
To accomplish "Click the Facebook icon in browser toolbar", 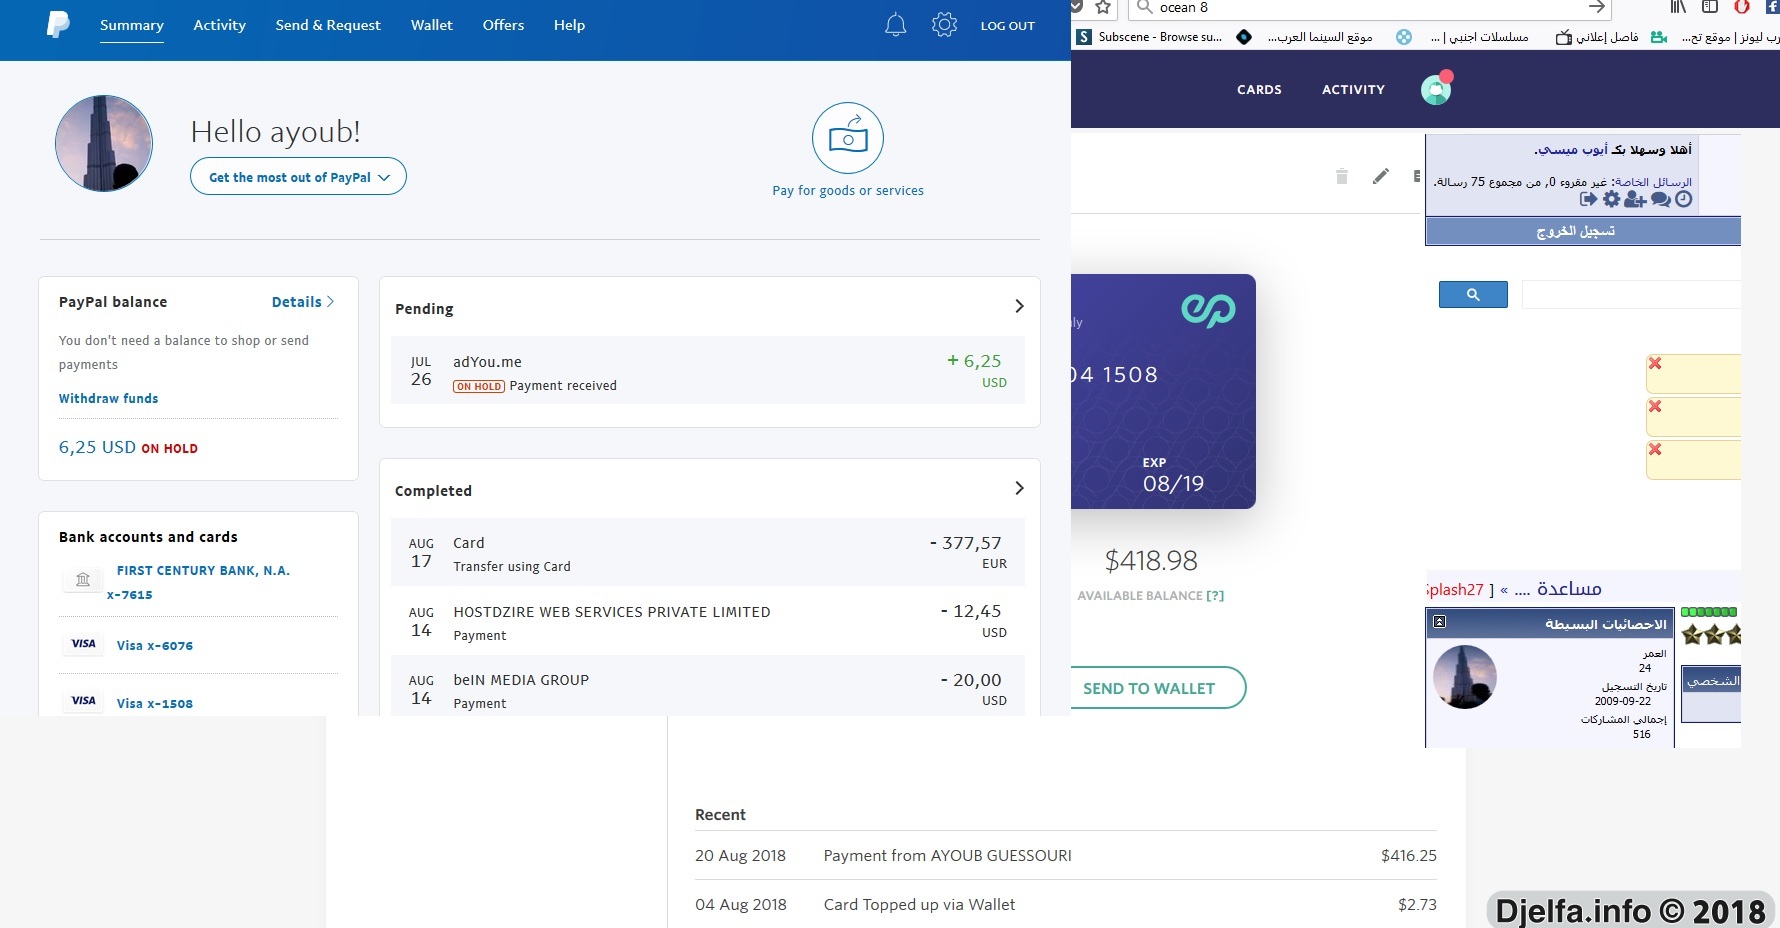I will pos(1772,7).
